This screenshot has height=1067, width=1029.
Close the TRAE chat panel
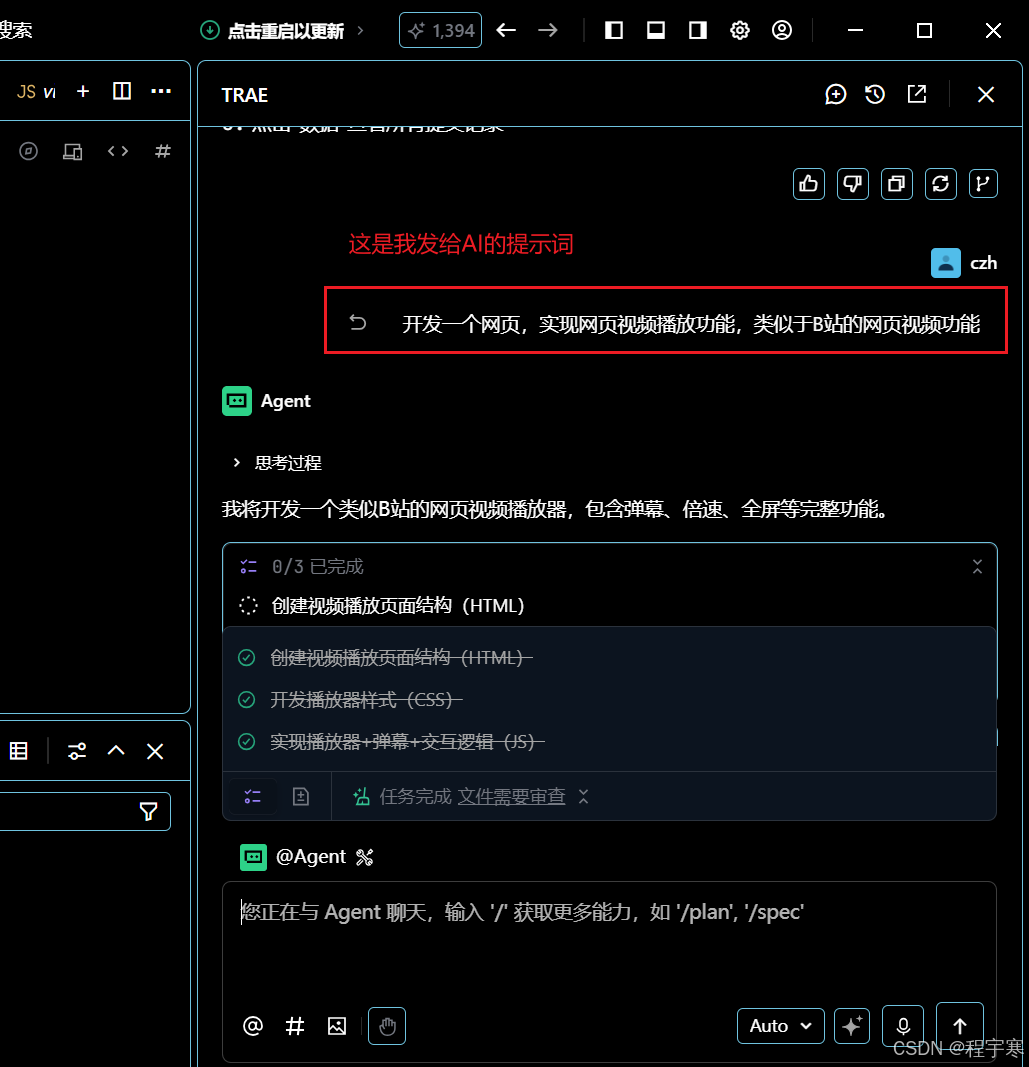(x=986, y=95)
